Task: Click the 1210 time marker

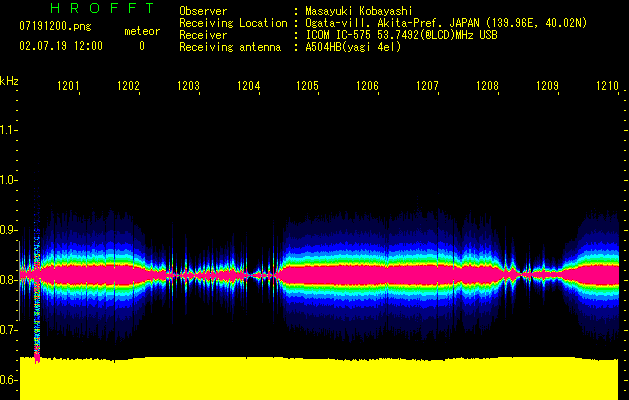Action: click(x=607, y=86)
